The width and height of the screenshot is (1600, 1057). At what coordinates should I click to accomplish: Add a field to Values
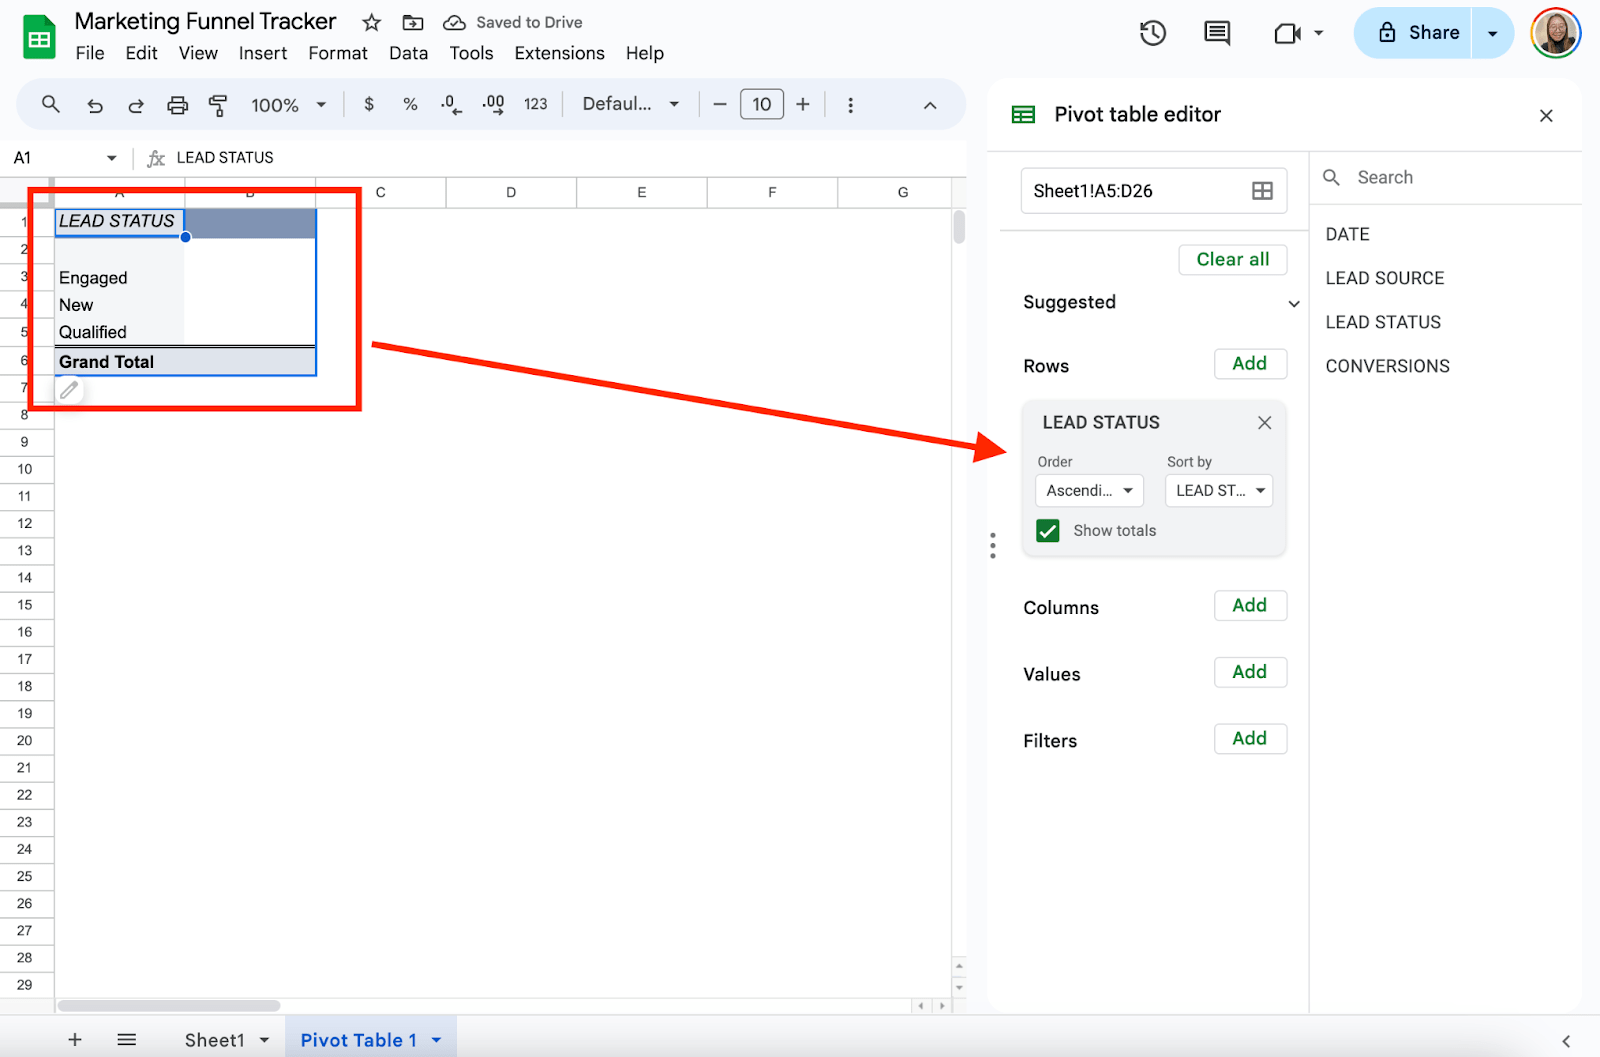point(1250,672)
